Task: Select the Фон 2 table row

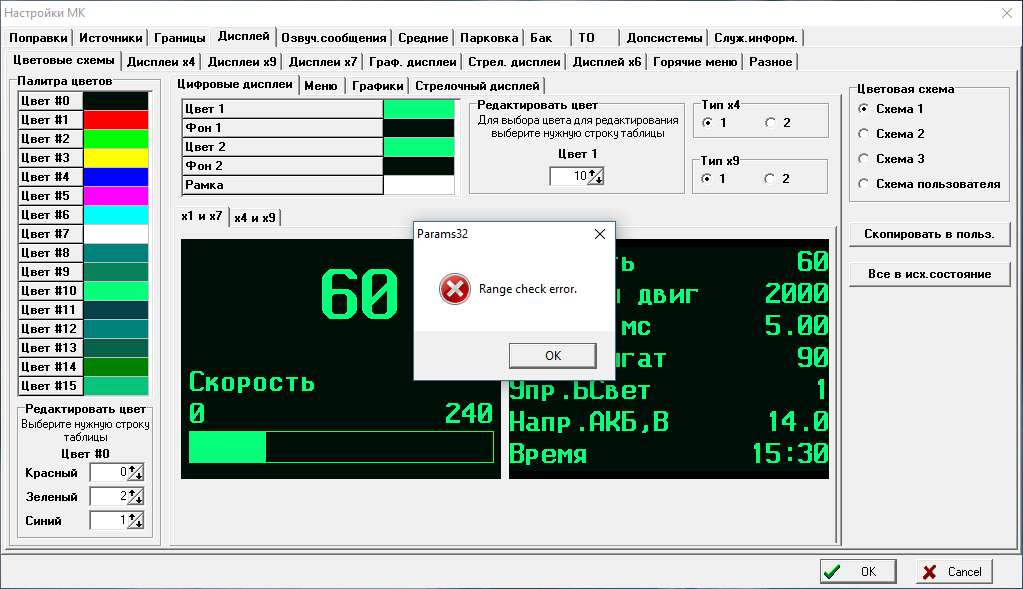Action: pos(318,166)
